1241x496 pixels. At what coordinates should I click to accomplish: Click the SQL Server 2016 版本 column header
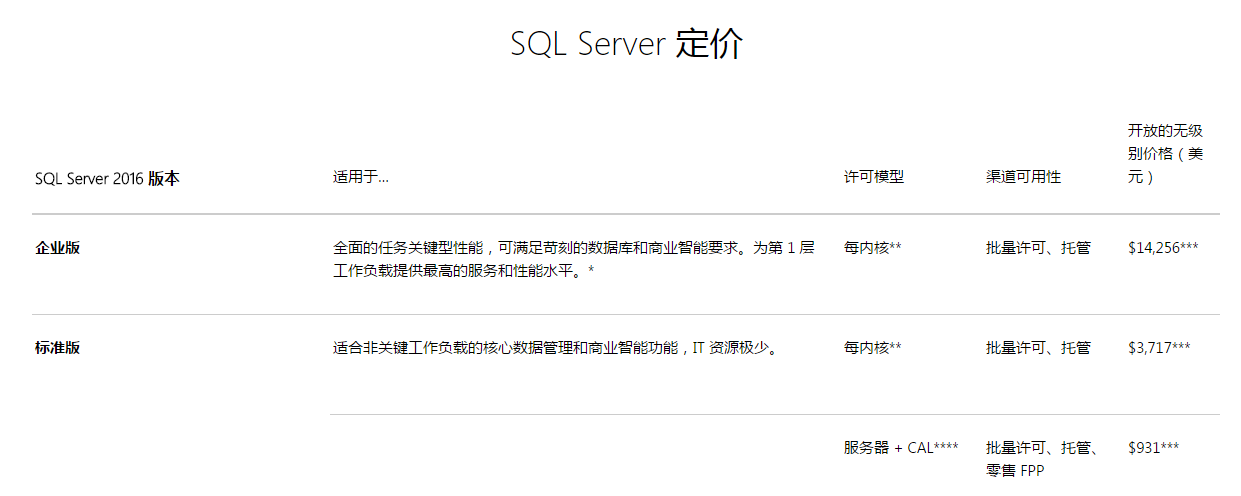click(x=107, y=179)
